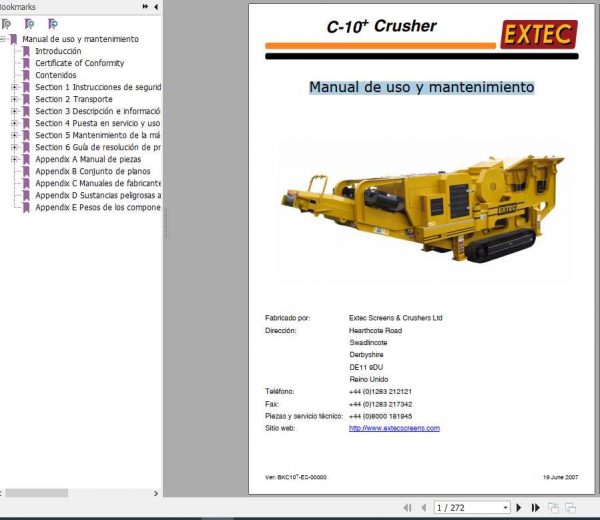This screenshot has height=520, width=600.
Task: Click the bookmark icon beside Appendix B
Action: (26, 171)
